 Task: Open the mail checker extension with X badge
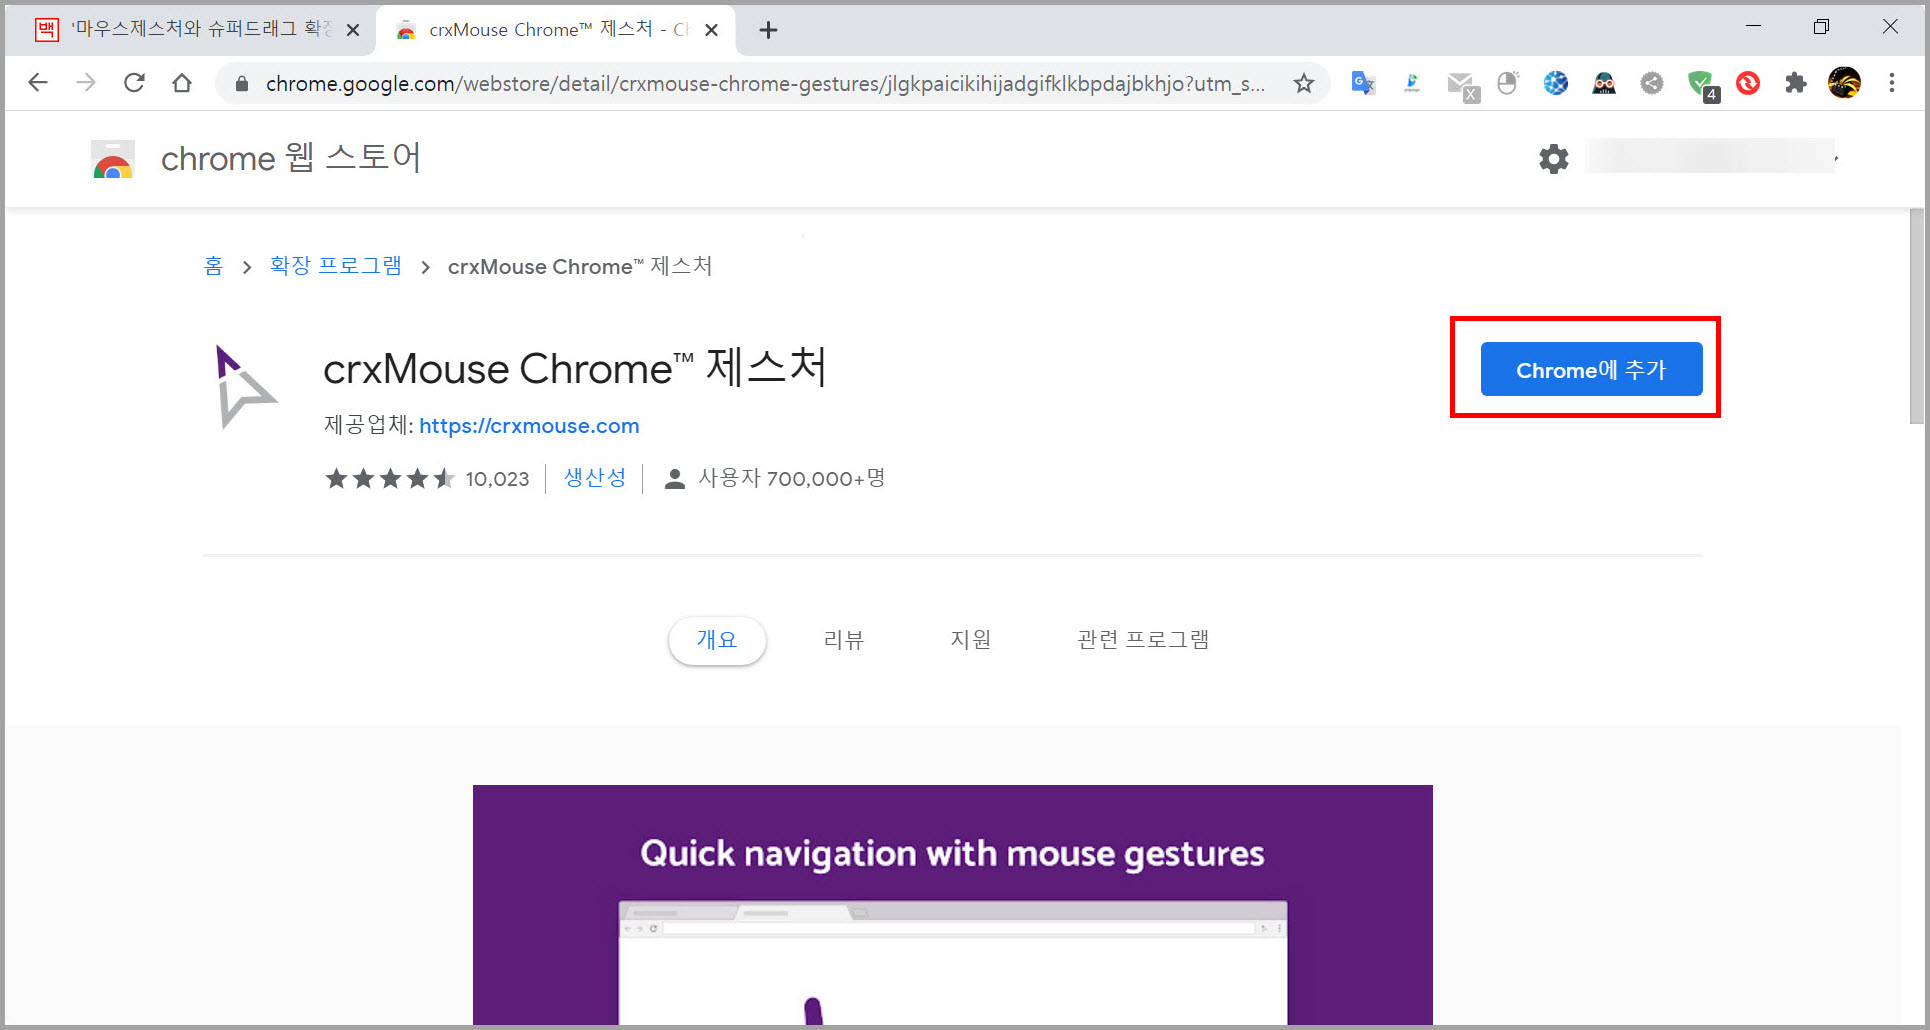click(1462, 86)
